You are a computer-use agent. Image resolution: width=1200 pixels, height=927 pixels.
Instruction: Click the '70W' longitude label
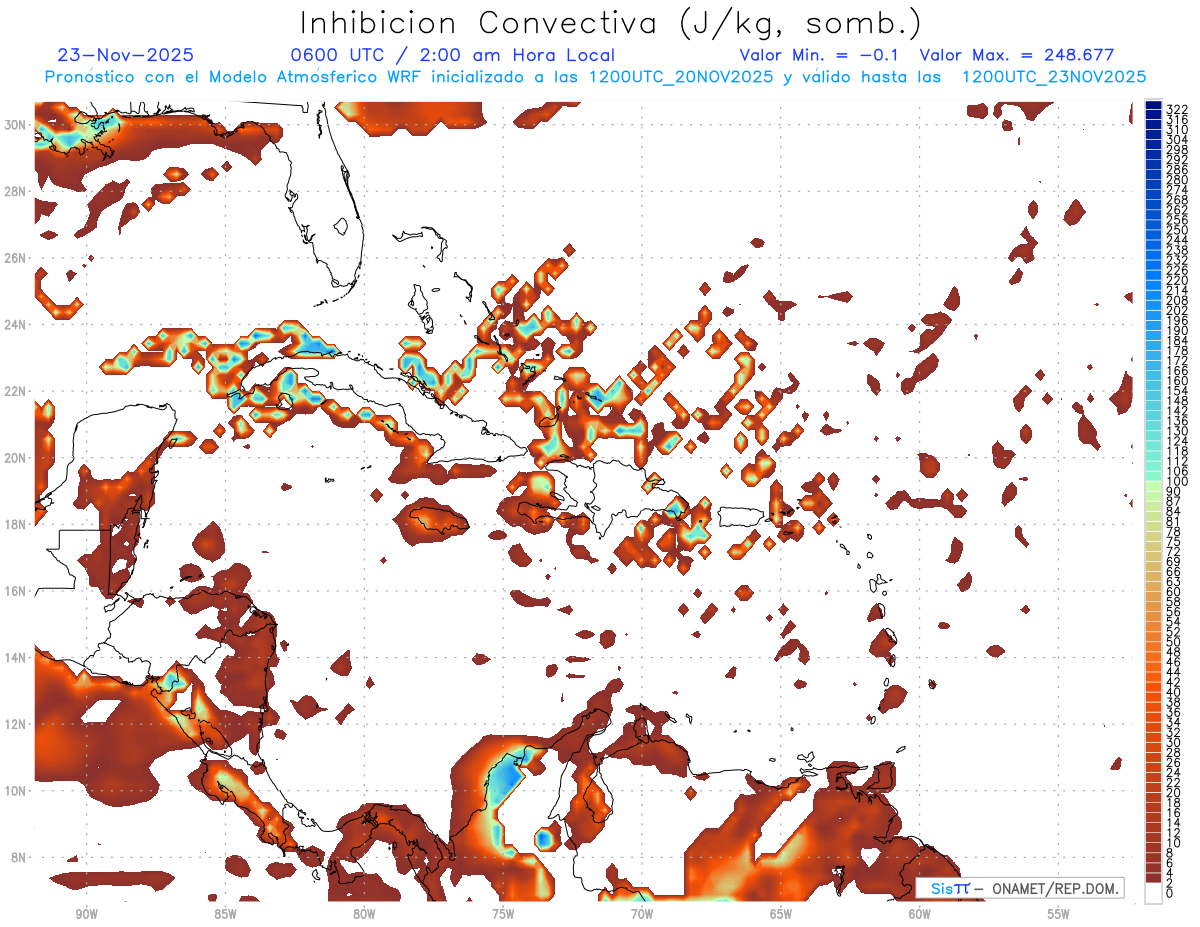coord(641,914)
